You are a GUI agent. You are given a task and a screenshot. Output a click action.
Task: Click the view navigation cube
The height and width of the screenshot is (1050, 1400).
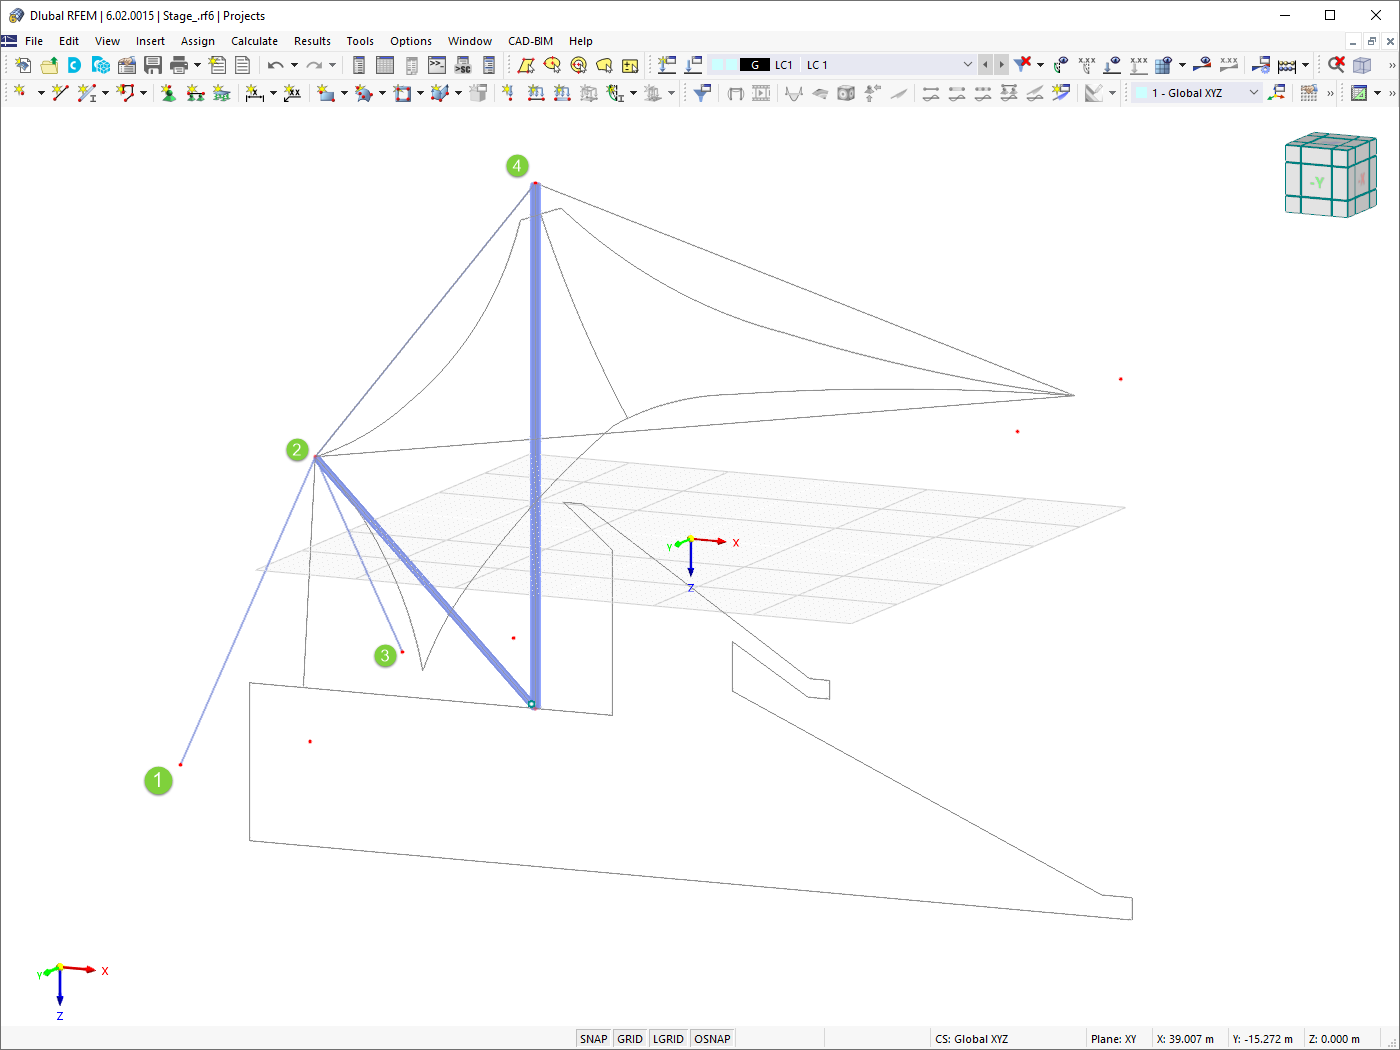pyautogui.click(x=1331, y=176)
